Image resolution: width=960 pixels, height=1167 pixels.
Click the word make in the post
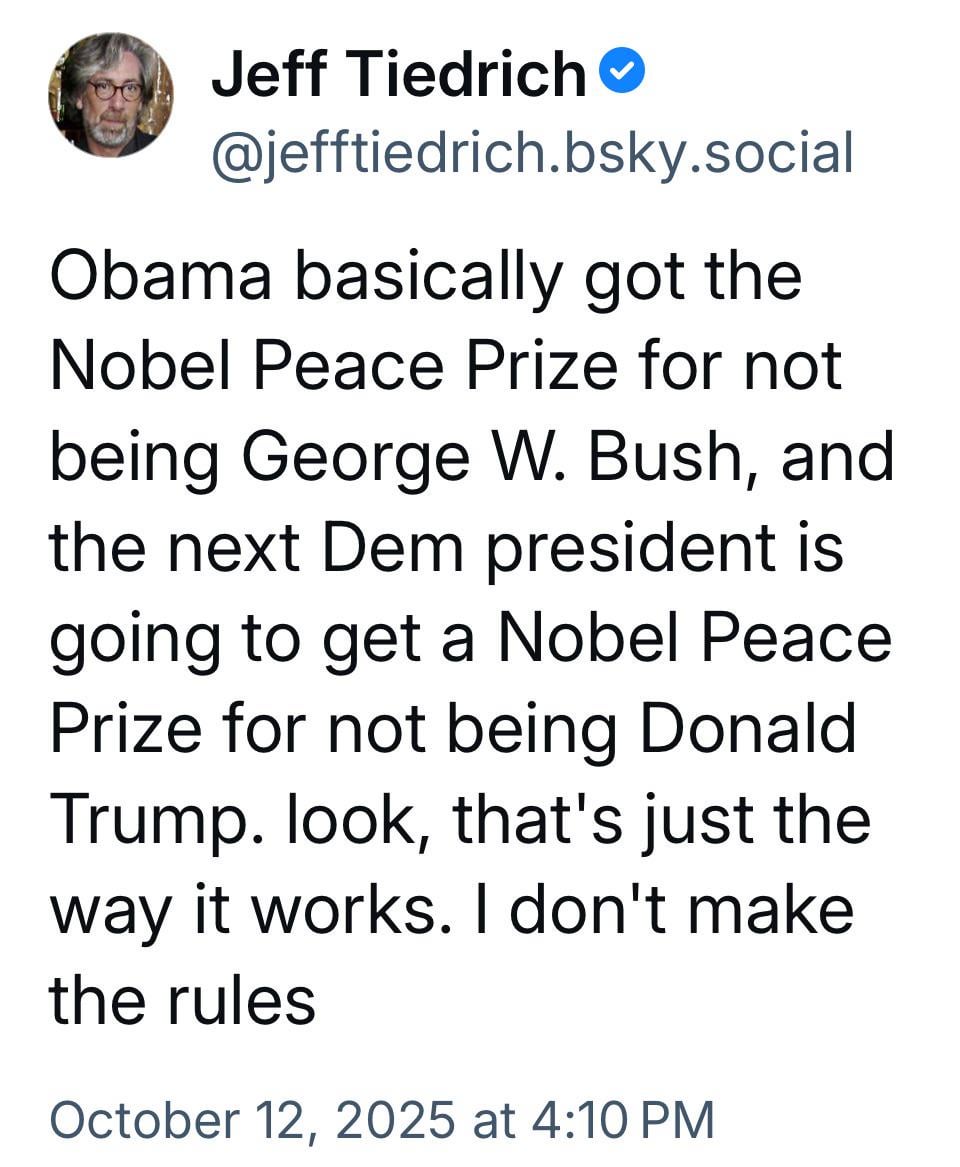tap(786, 910)
